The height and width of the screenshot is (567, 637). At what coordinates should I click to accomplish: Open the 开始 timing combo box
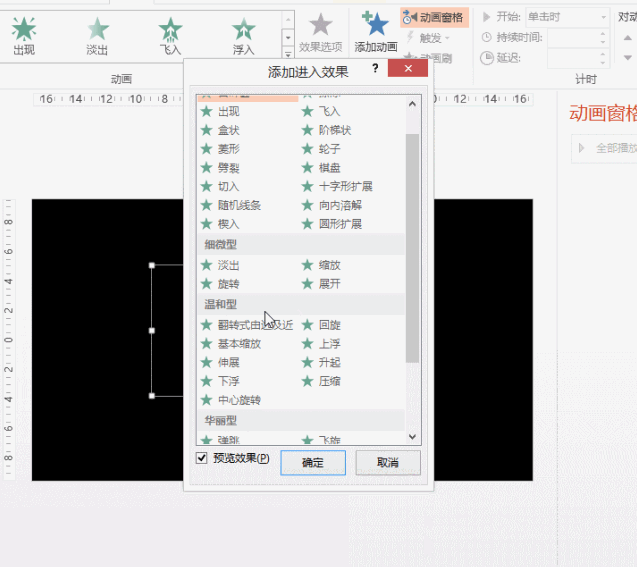[x=568, y=17]
